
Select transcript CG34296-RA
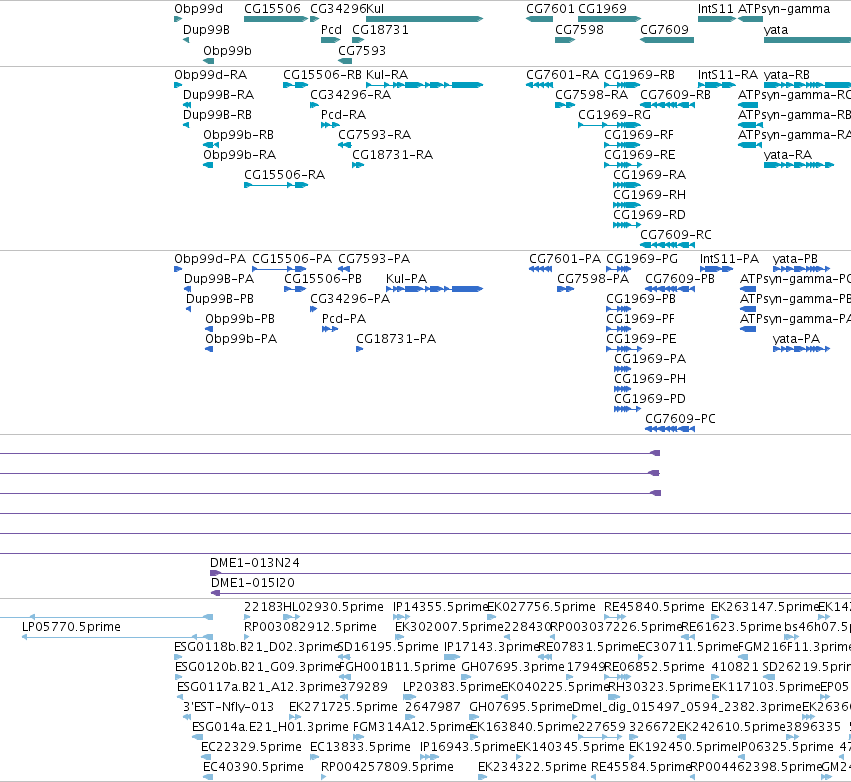point(314,105)
